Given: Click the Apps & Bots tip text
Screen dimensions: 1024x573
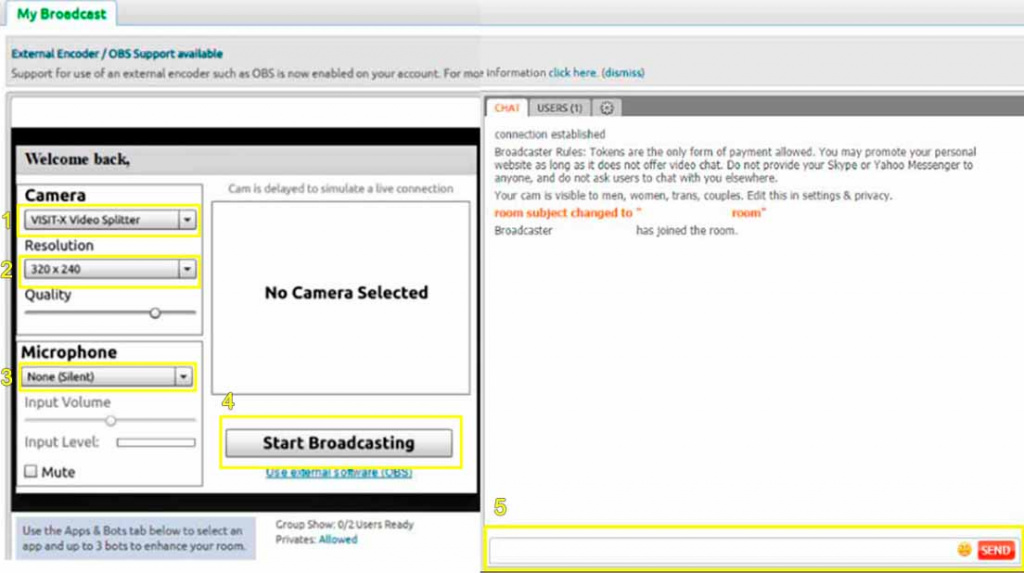Looking at the screenshot, I should [135, 538].
